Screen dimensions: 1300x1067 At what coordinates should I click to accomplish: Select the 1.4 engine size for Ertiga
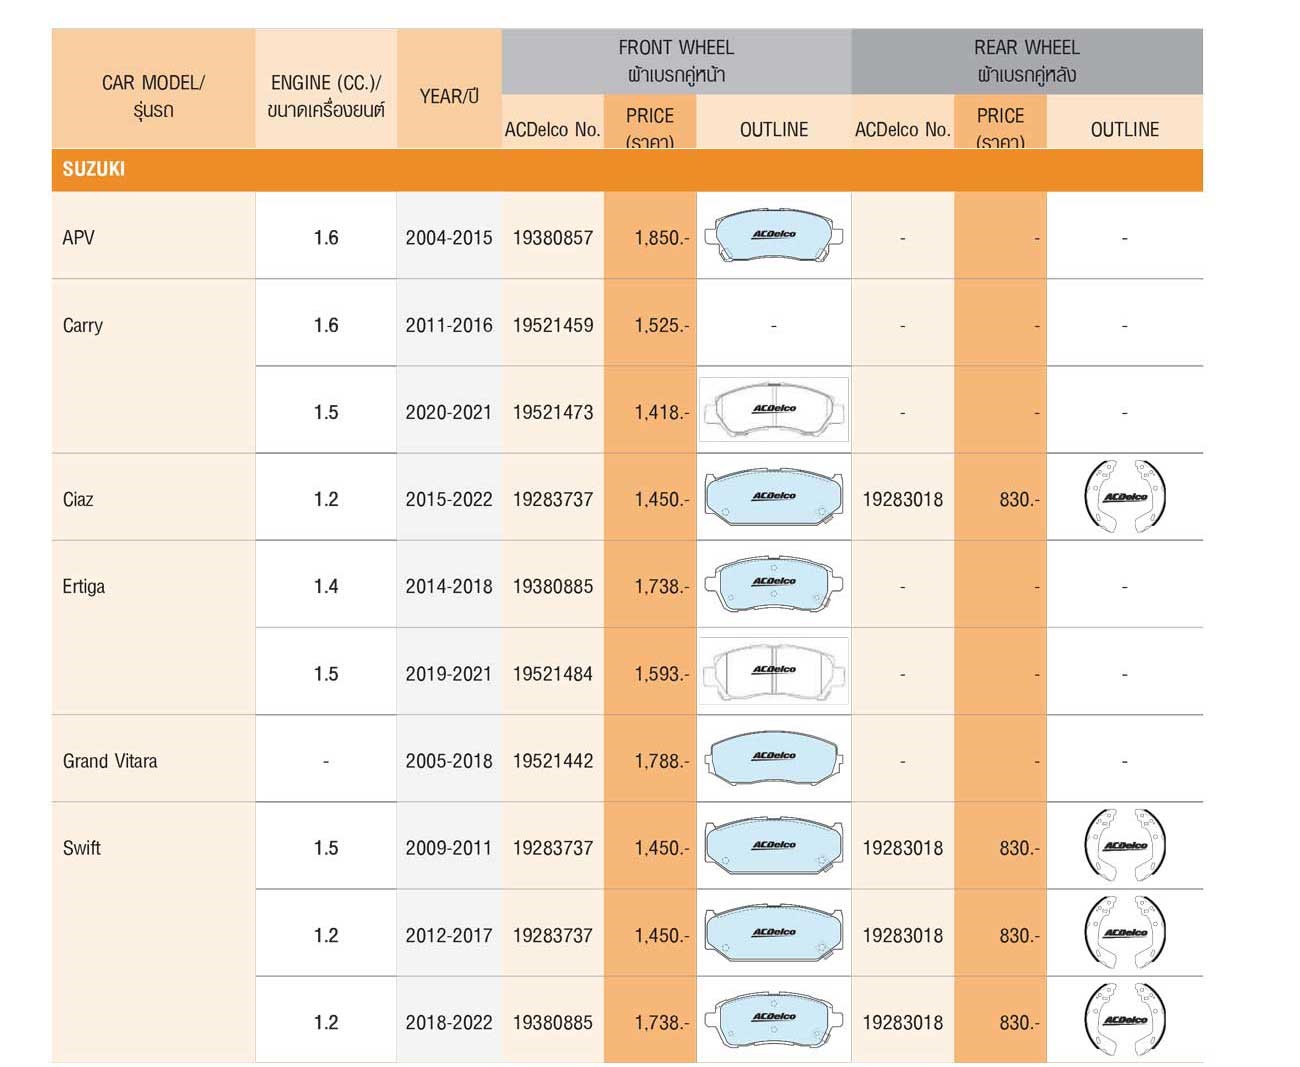[x=326, y=586]
